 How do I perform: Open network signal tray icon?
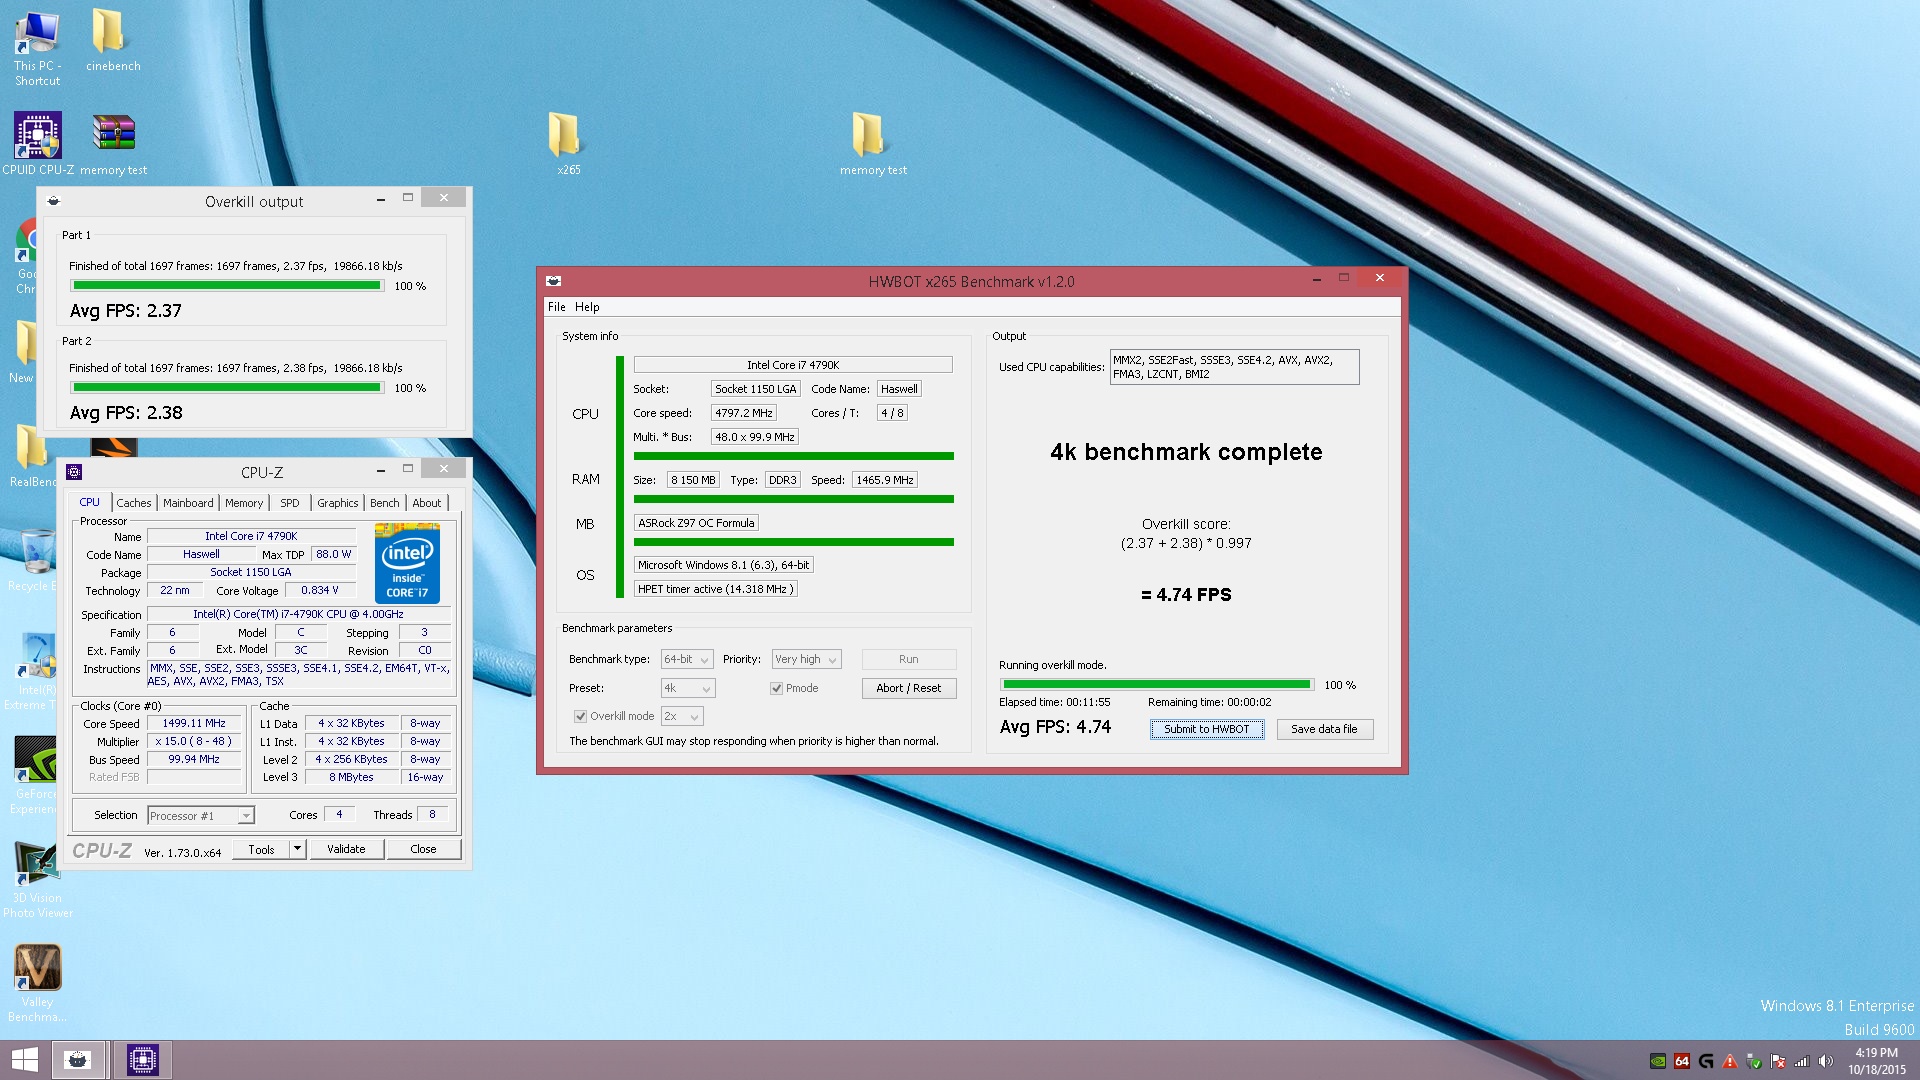(1802, 1061)
